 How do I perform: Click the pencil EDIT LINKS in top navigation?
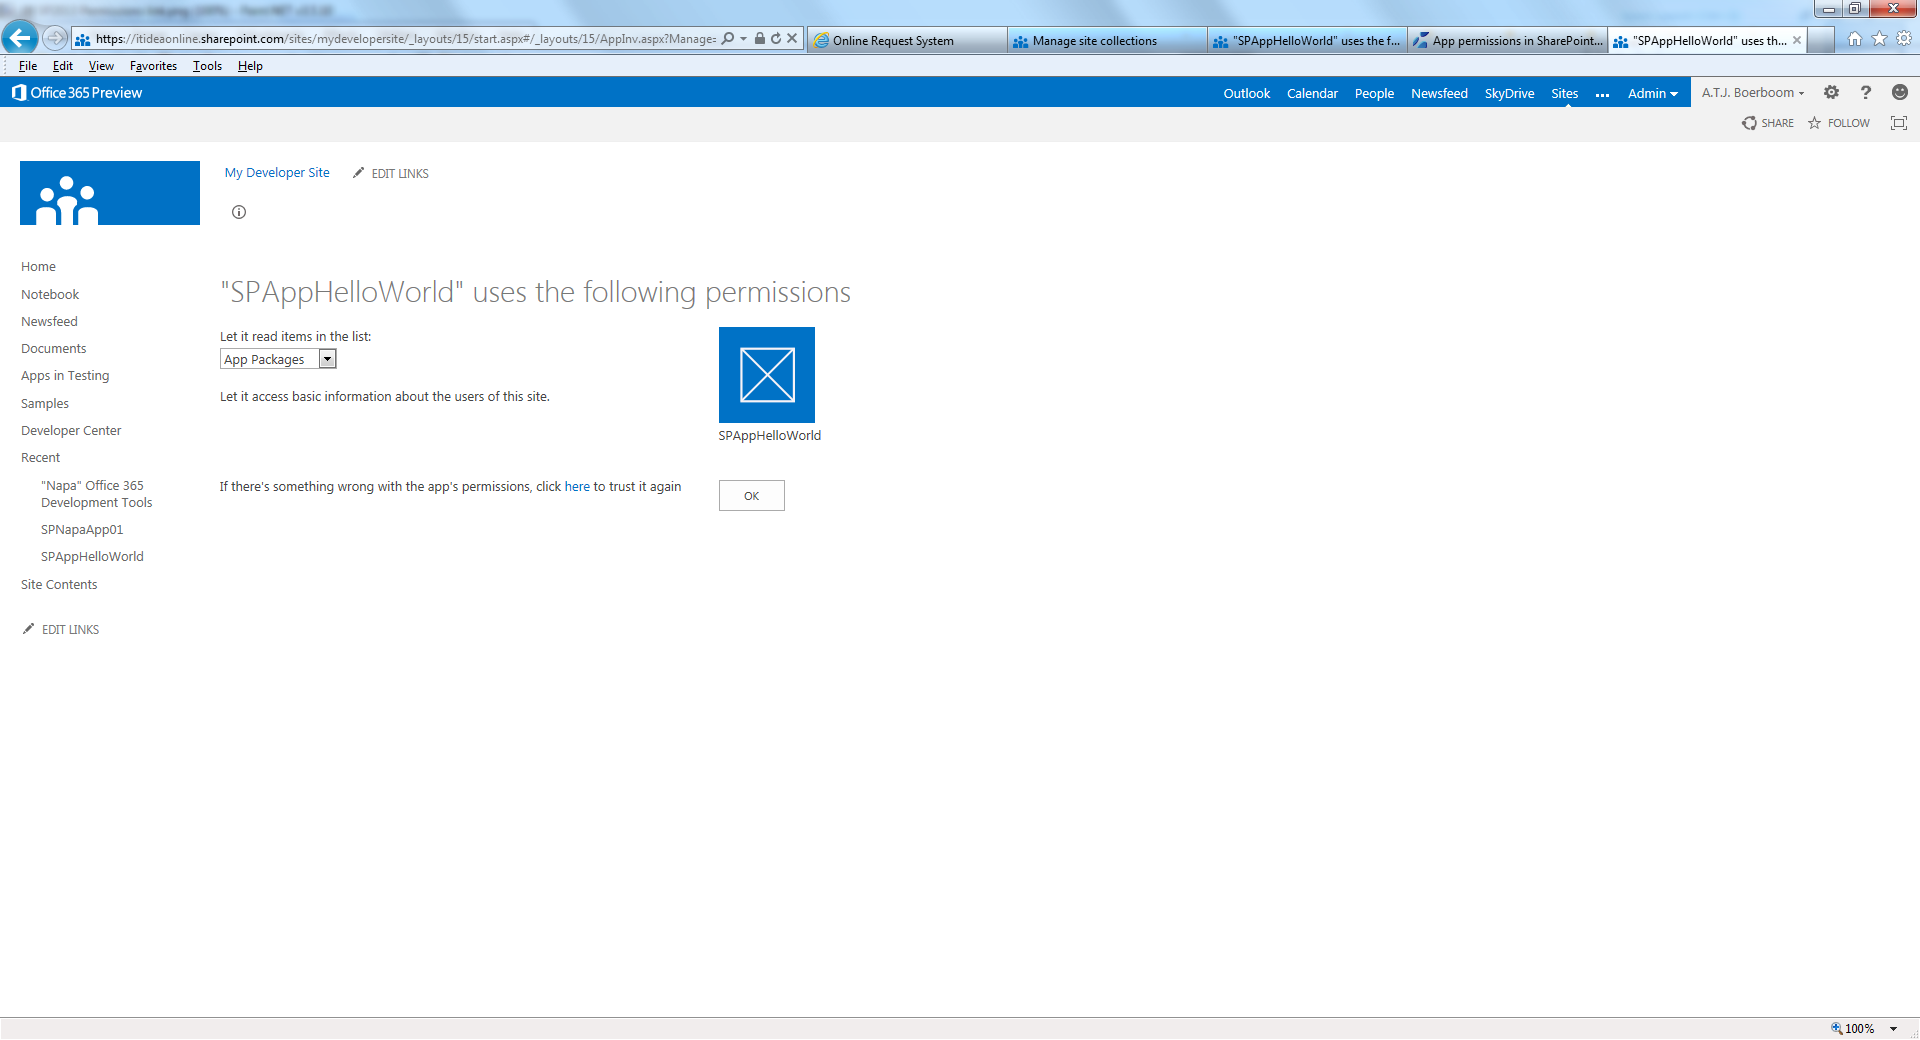click(x=391, y=173)
